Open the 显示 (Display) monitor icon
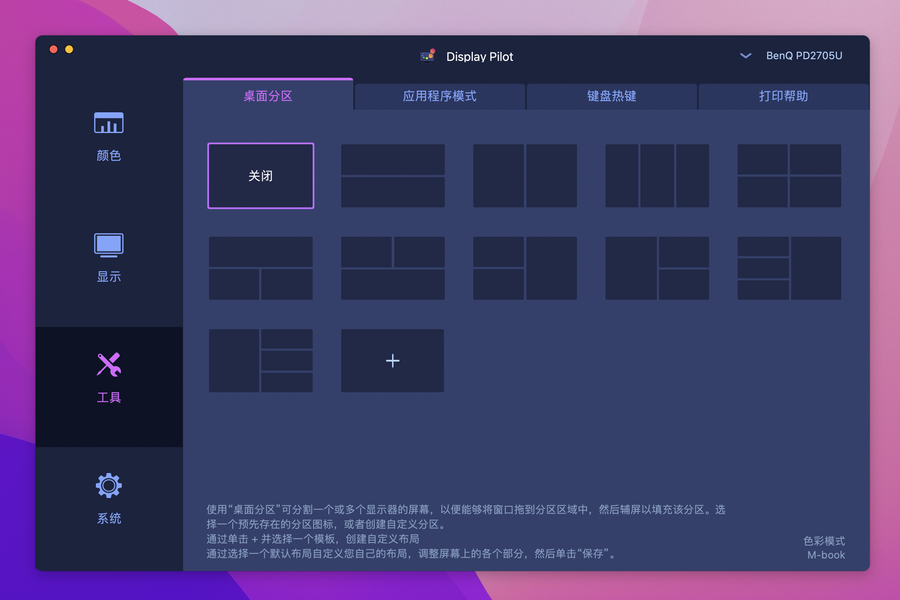 pyautogui.click(x=108, y=245)
